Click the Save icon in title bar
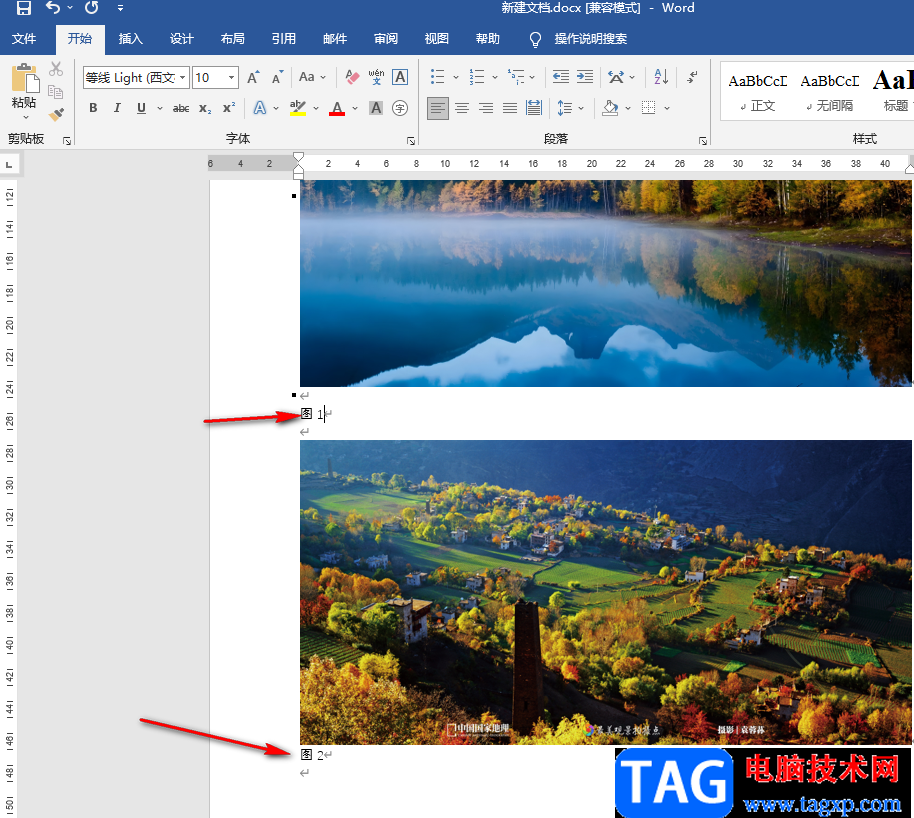Screen dimensions: 914x818 (23, 8)
